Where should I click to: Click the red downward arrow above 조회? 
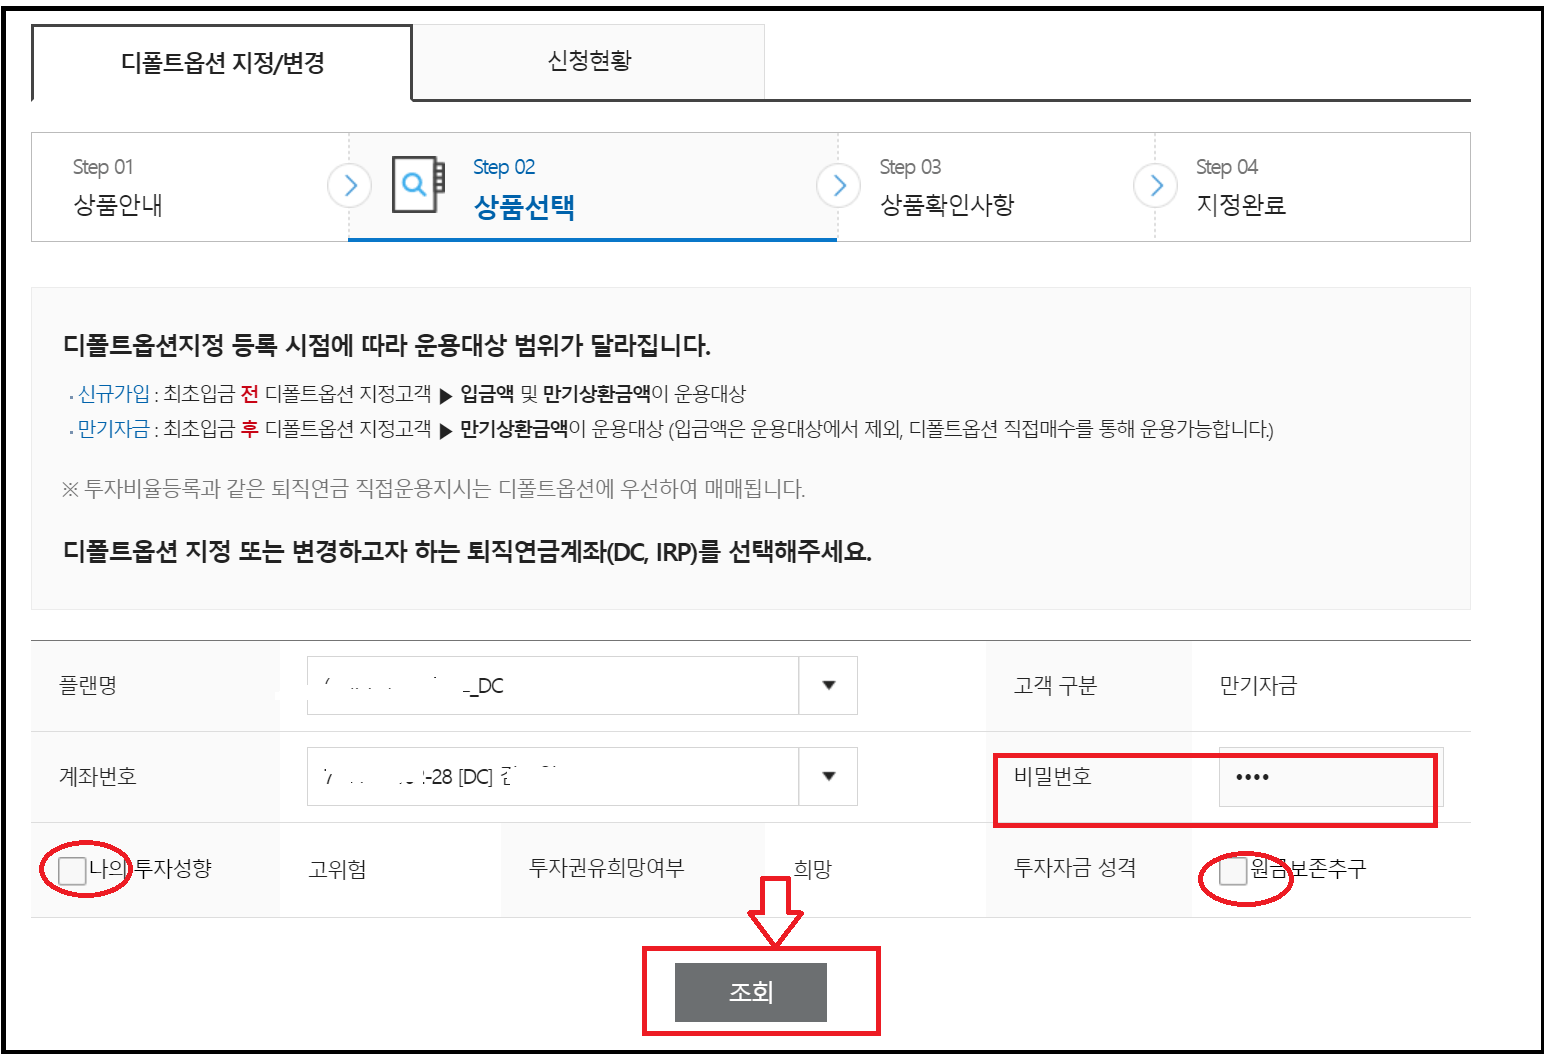pyautogui.click(x=775, y=910)
